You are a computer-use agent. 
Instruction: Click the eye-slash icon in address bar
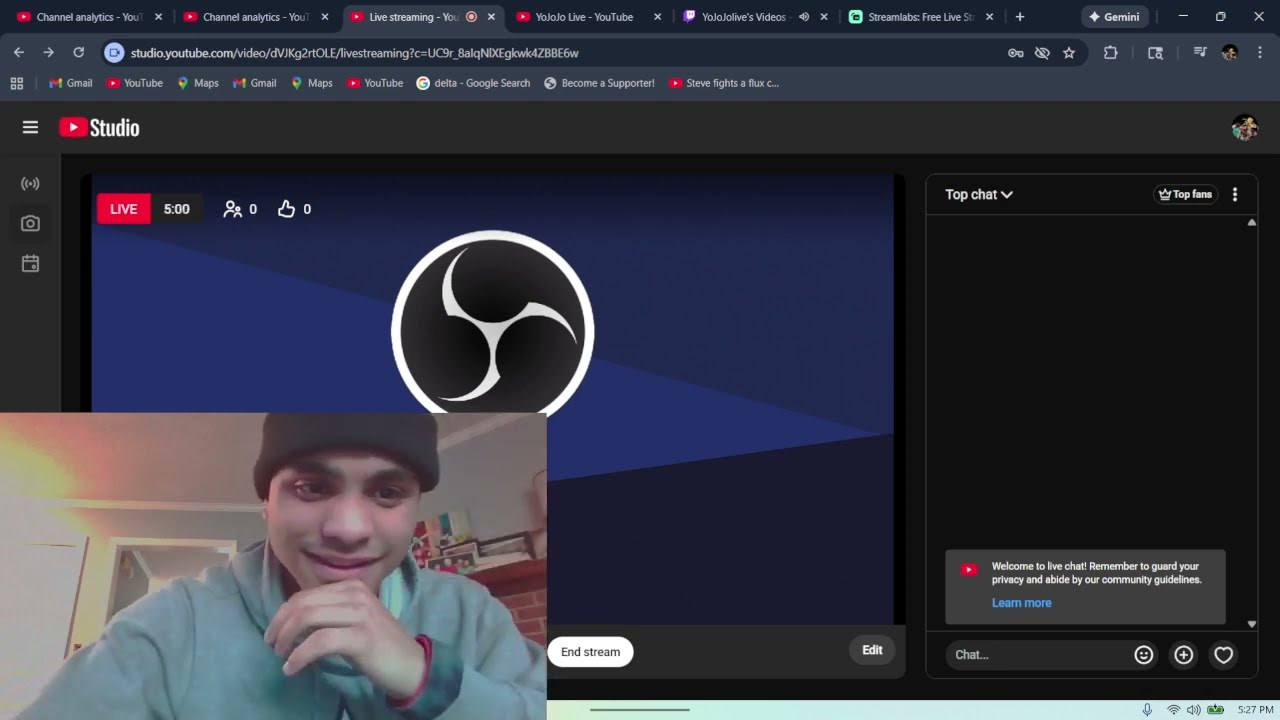pyautogui.click(x=1042, y=53)
